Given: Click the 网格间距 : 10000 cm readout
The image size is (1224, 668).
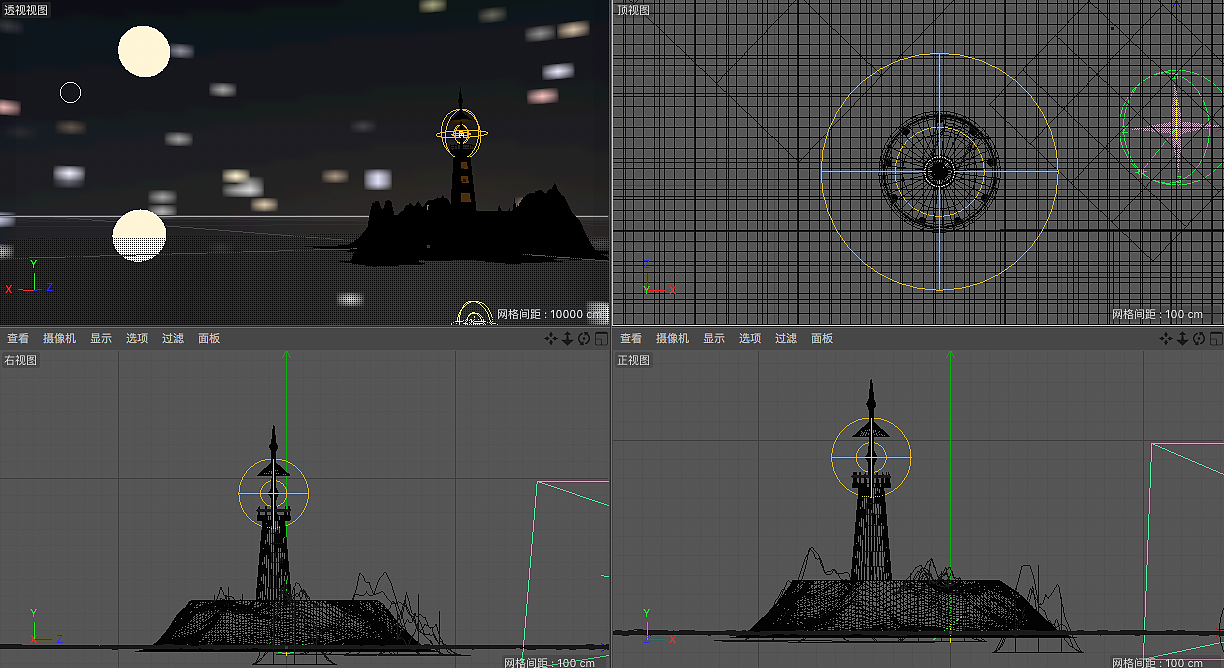Looking at the screenshot, I should 551,314.
